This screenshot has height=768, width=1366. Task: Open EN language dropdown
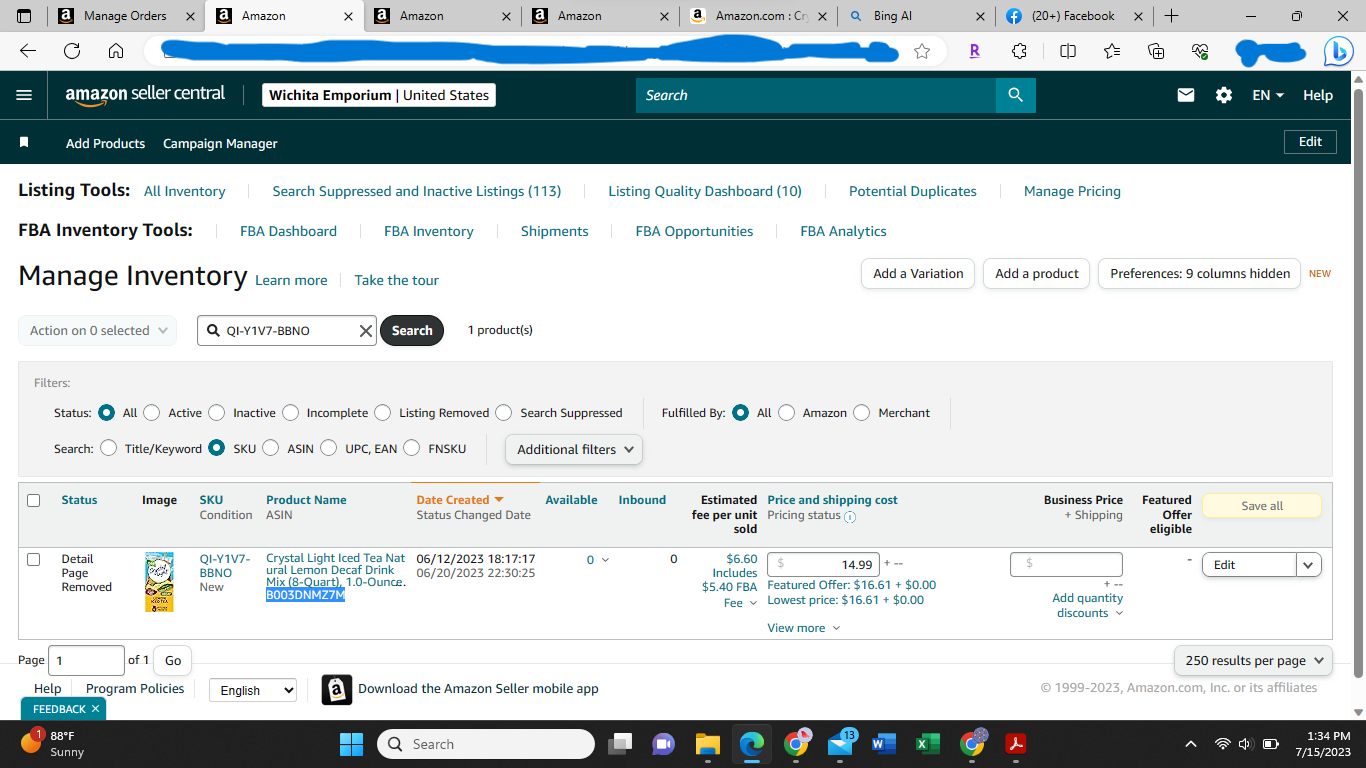tap(1268, 95)
